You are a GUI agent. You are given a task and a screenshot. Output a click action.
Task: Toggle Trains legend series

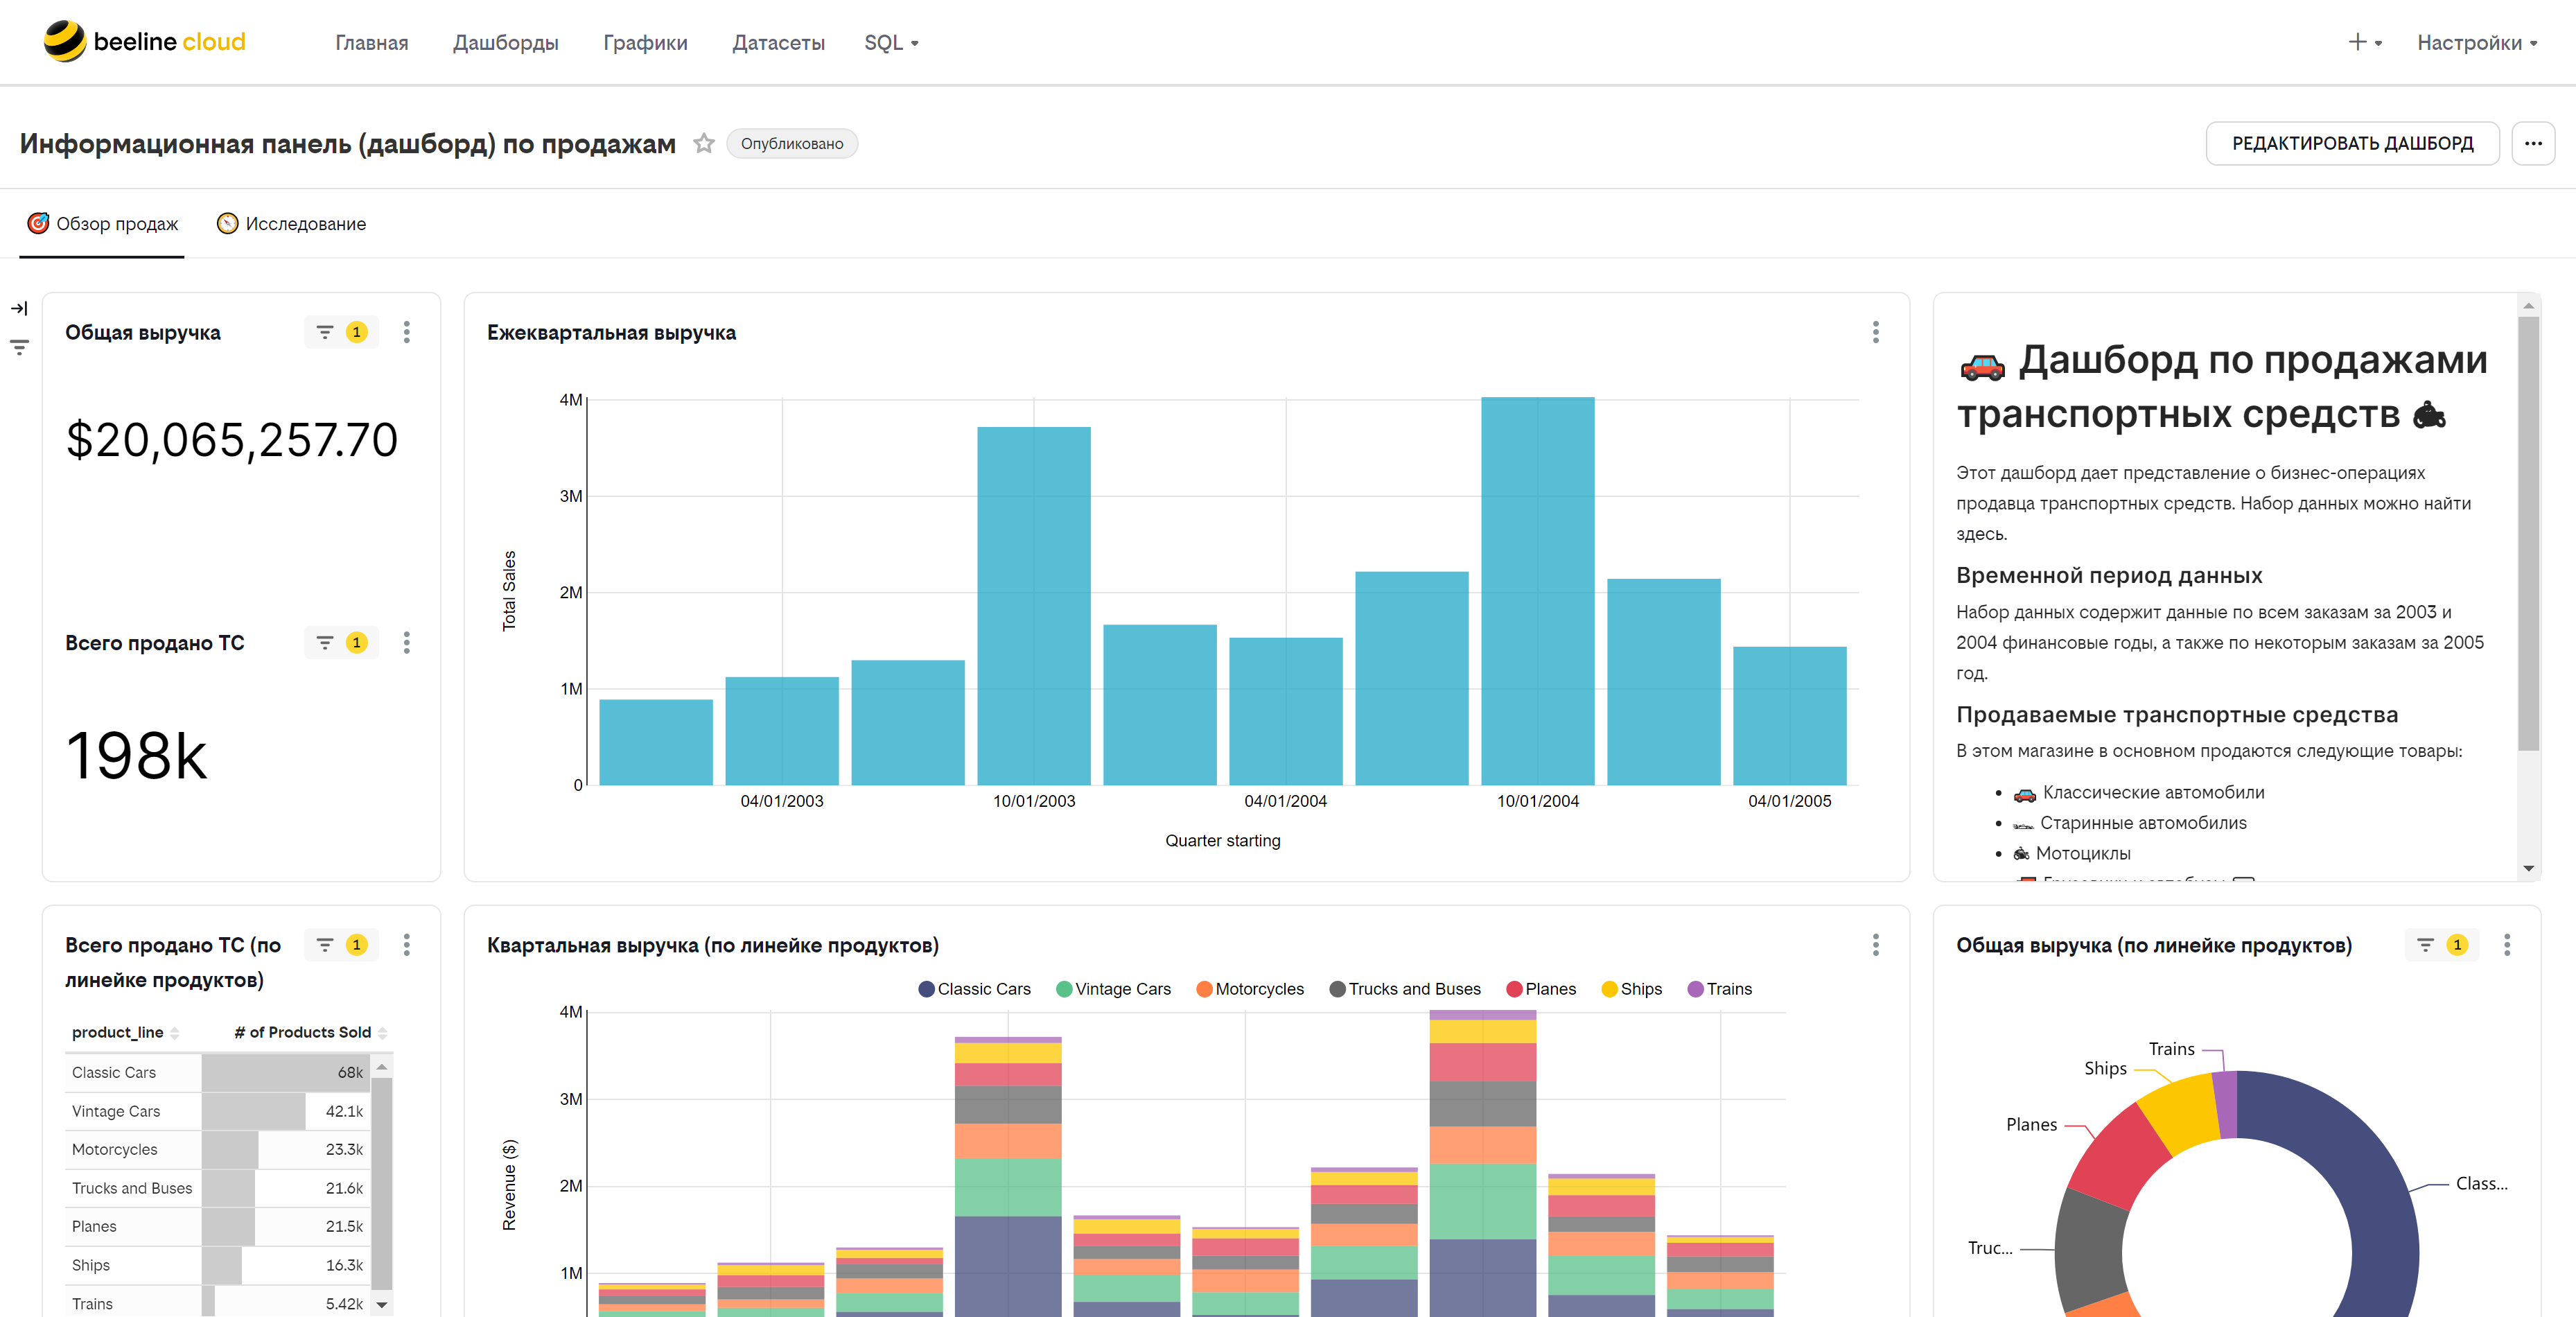[1719, 989]
